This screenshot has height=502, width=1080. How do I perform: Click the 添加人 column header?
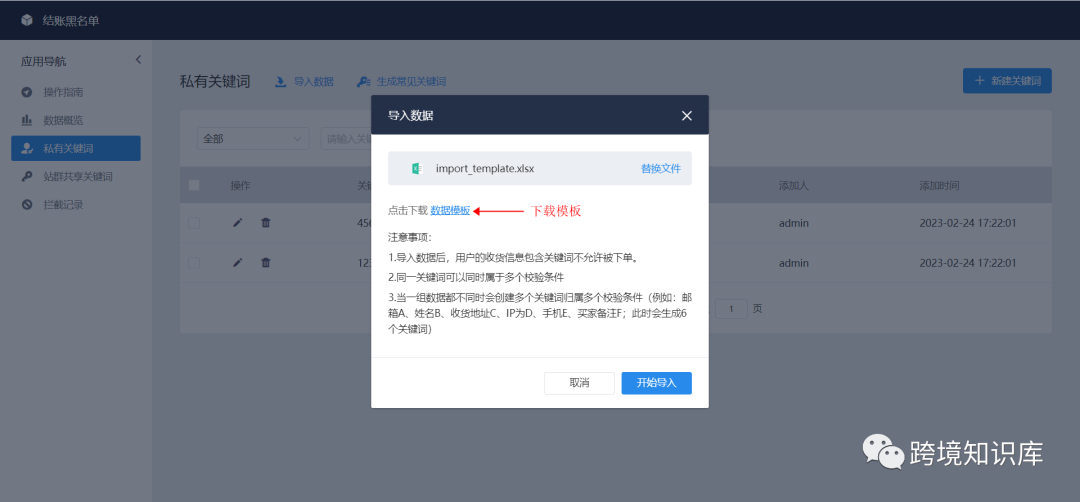[x=793, y=185]
